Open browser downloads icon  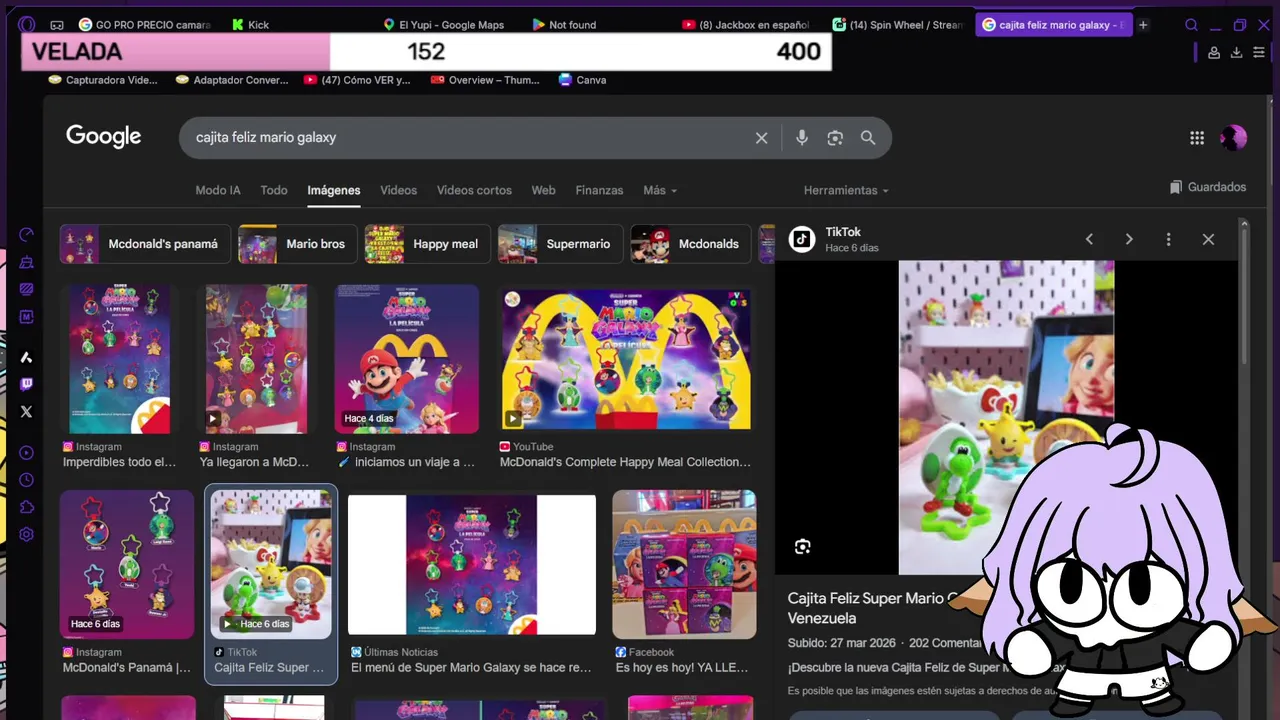click(1237, 53)
